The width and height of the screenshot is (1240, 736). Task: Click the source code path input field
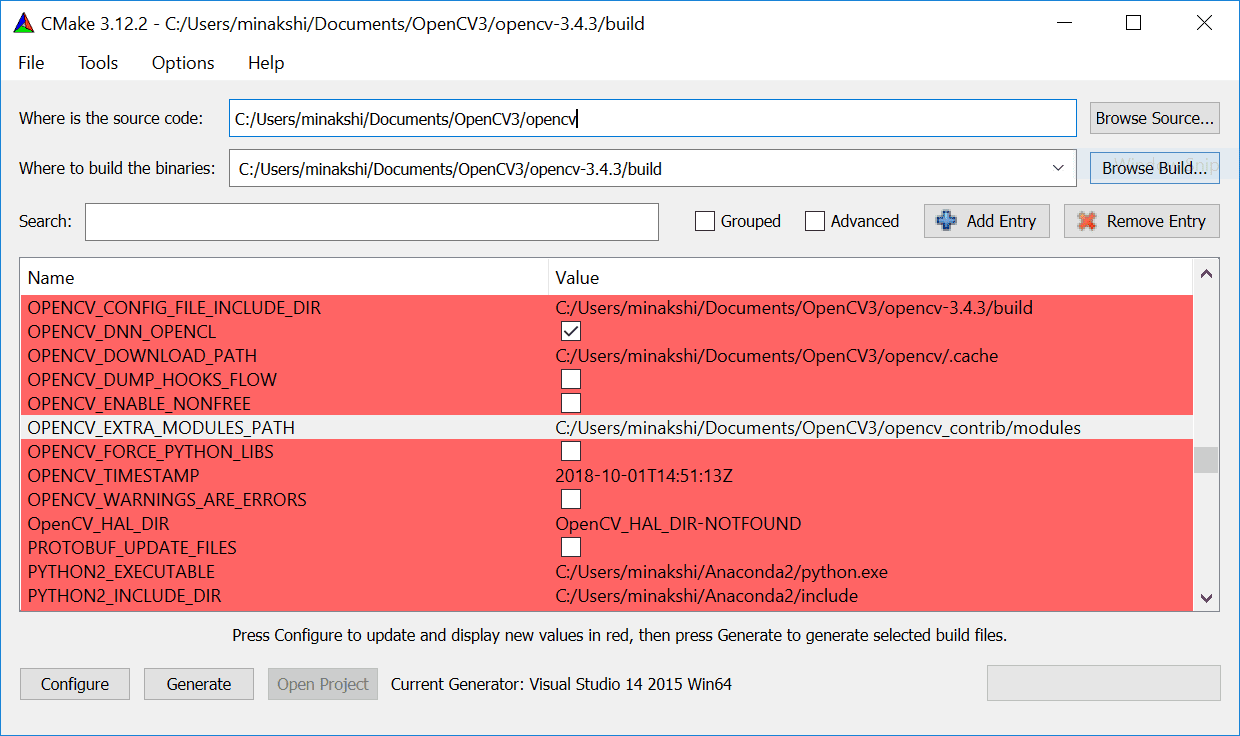click(652, 118)
